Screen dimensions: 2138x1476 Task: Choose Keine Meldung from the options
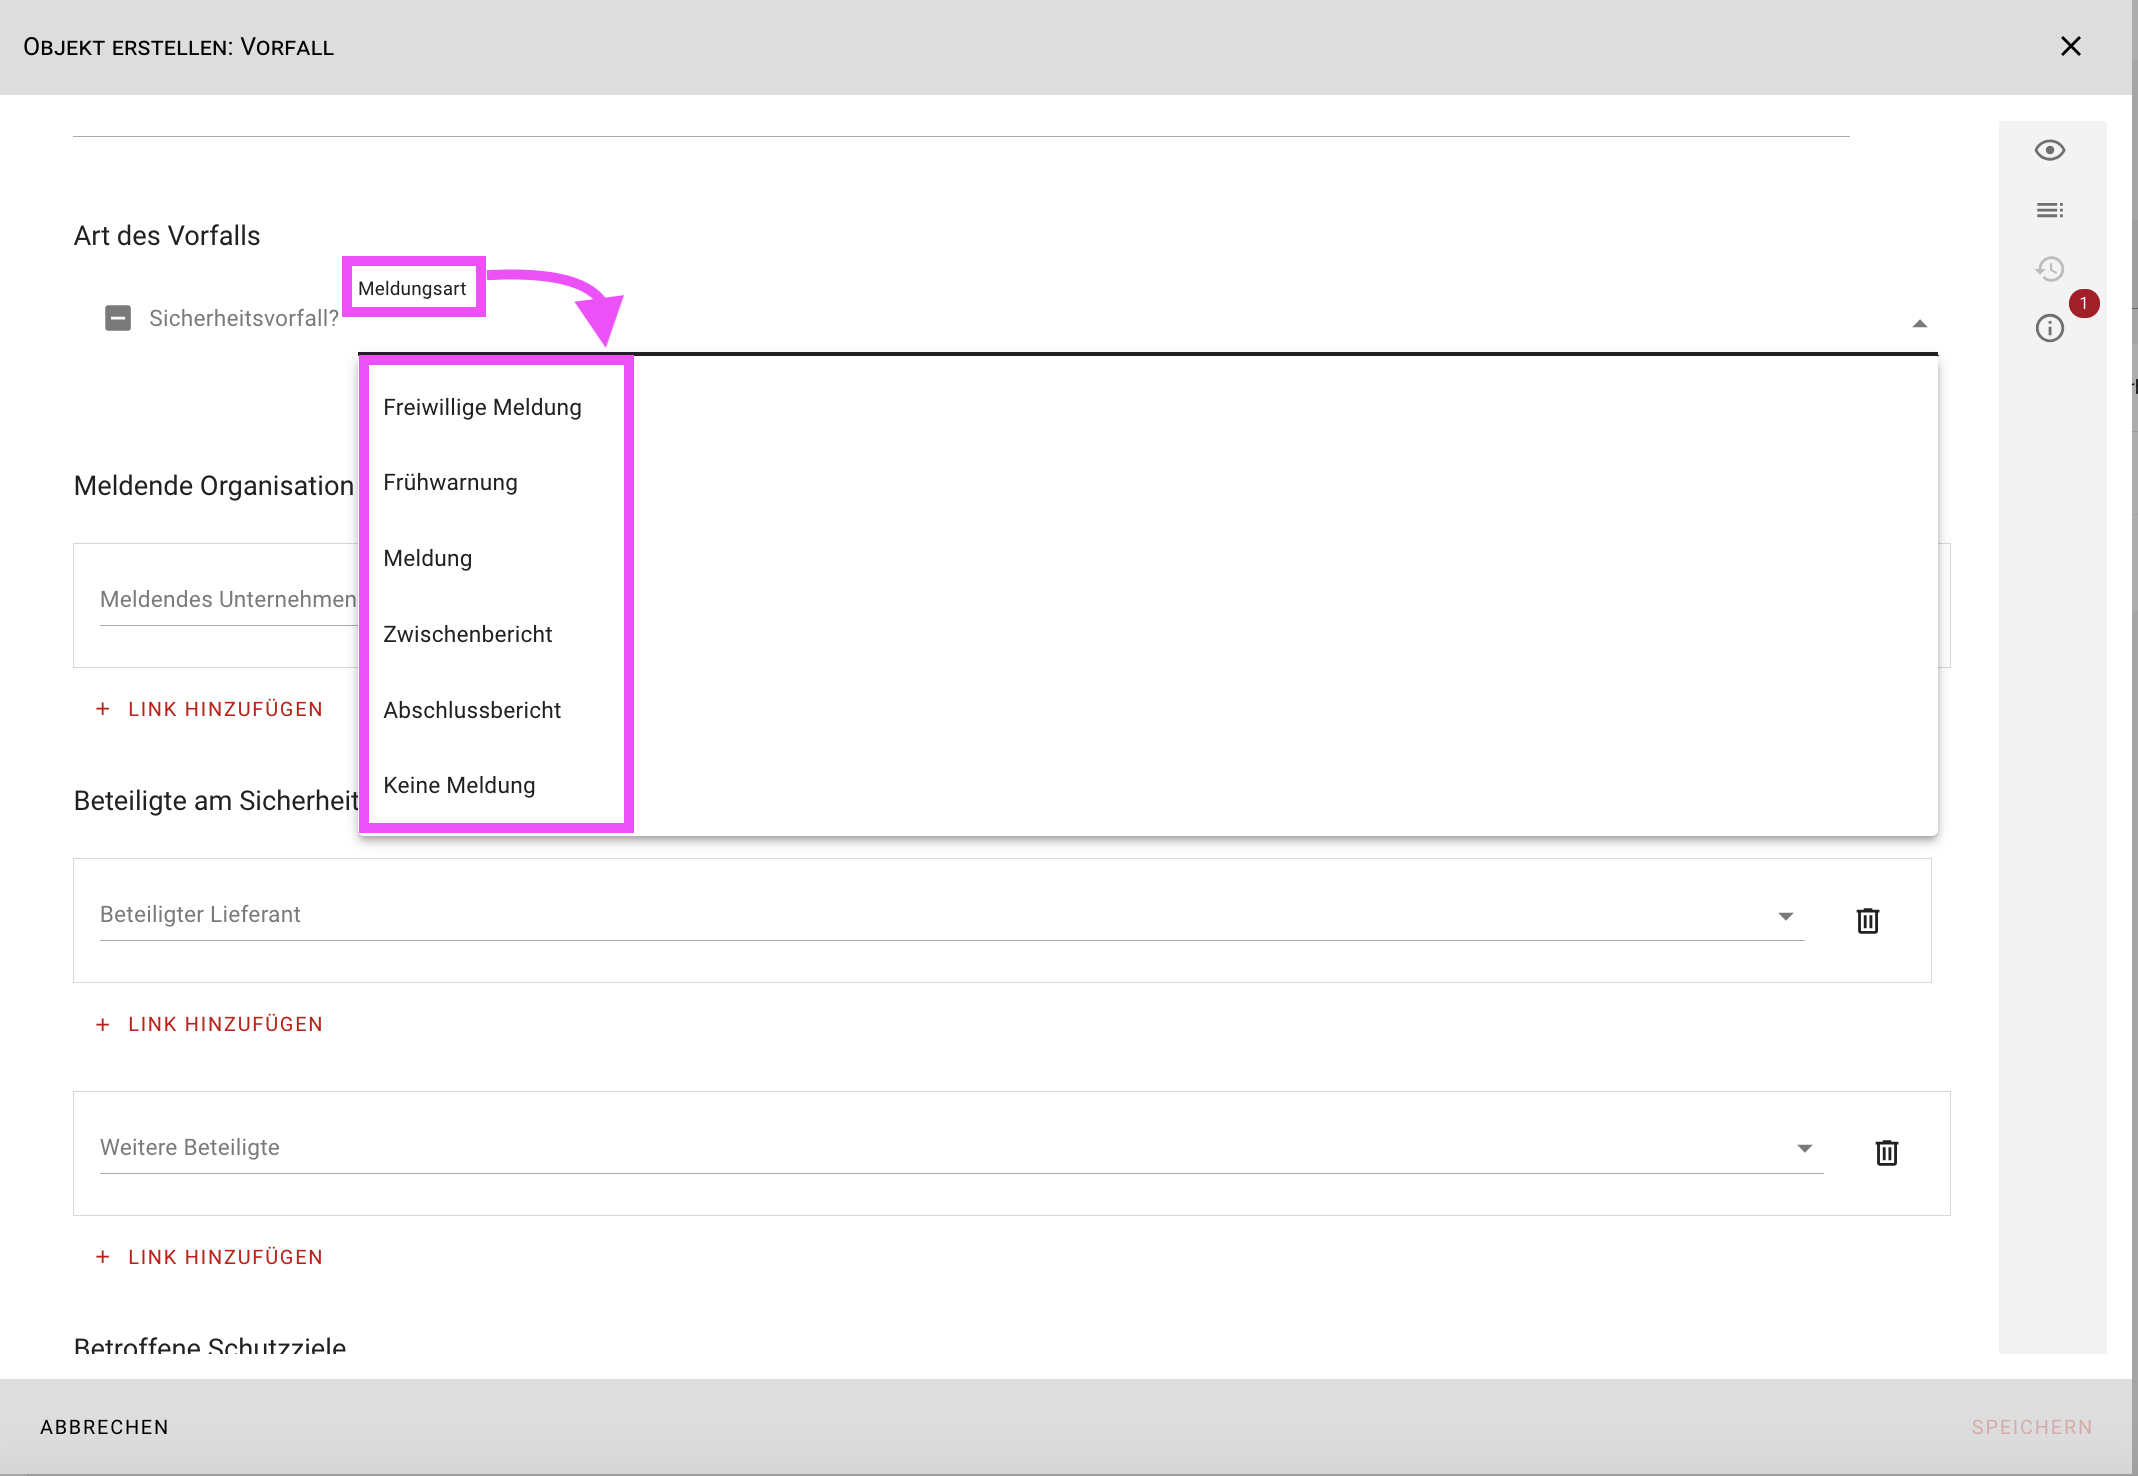click(459, 785)
